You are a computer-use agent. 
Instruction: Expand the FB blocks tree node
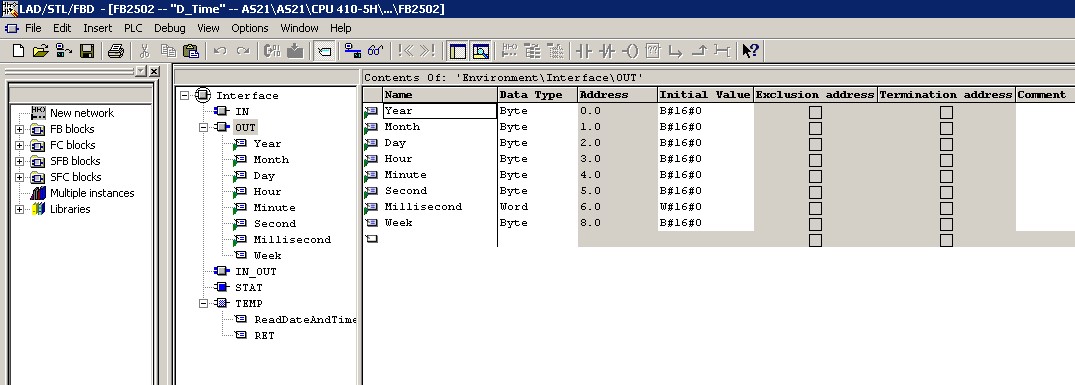(19, 129)
